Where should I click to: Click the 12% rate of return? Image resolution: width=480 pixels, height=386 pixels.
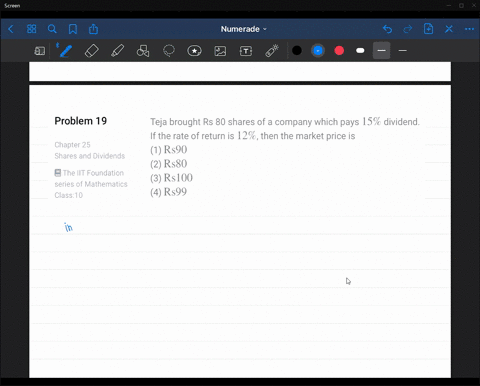coord(247,135)
